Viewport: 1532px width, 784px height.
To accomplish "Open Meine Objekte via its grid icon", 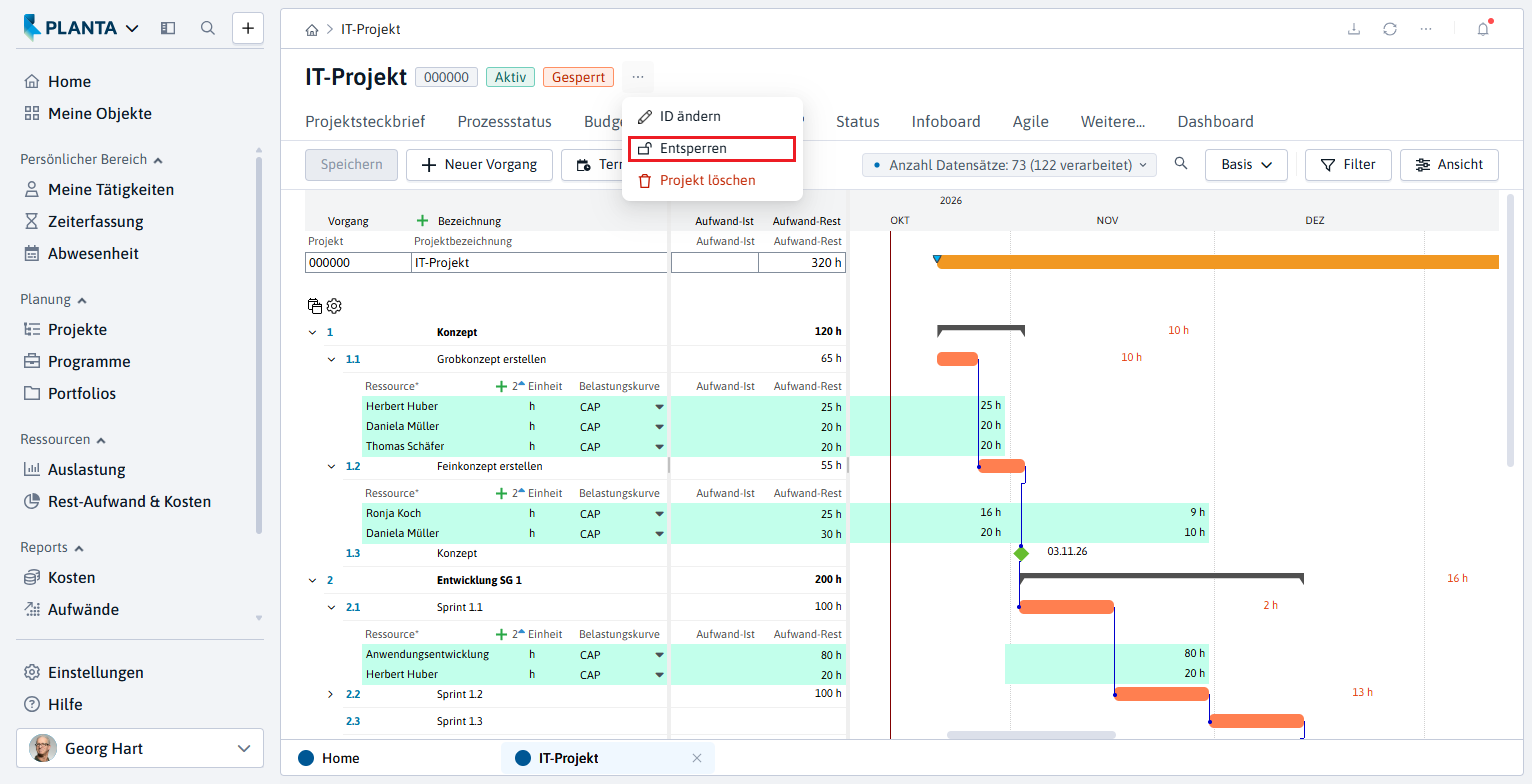I will tap(32, 114).
